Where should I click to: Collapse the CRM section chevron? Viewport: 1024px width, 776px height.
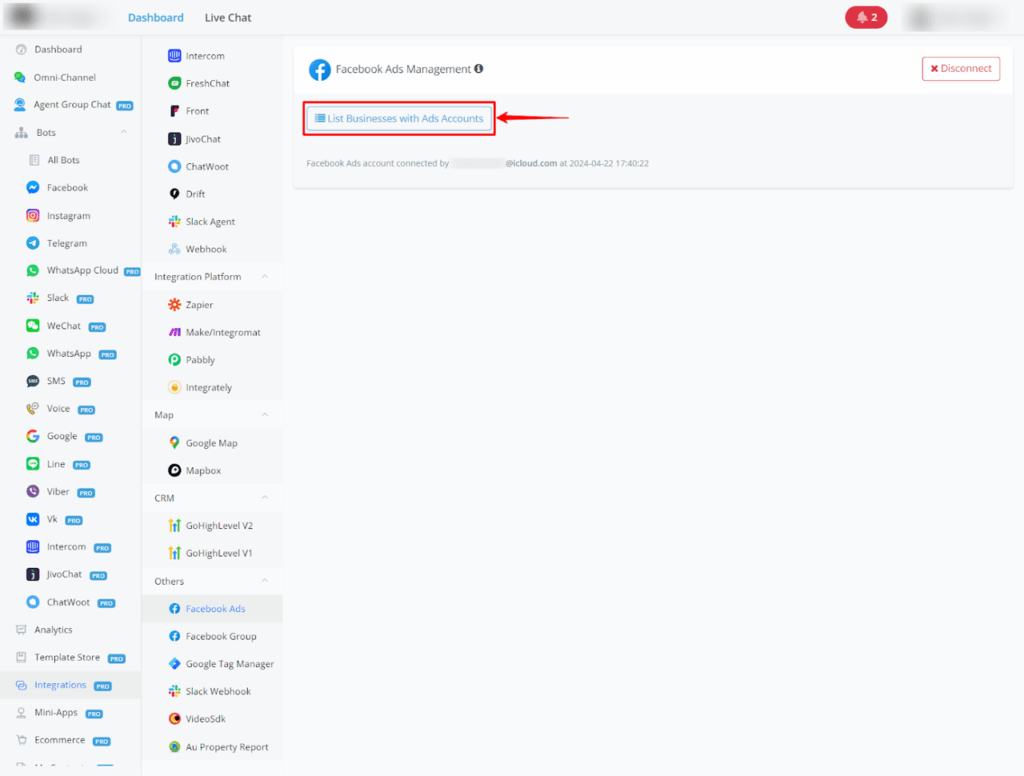pos(265,498)
